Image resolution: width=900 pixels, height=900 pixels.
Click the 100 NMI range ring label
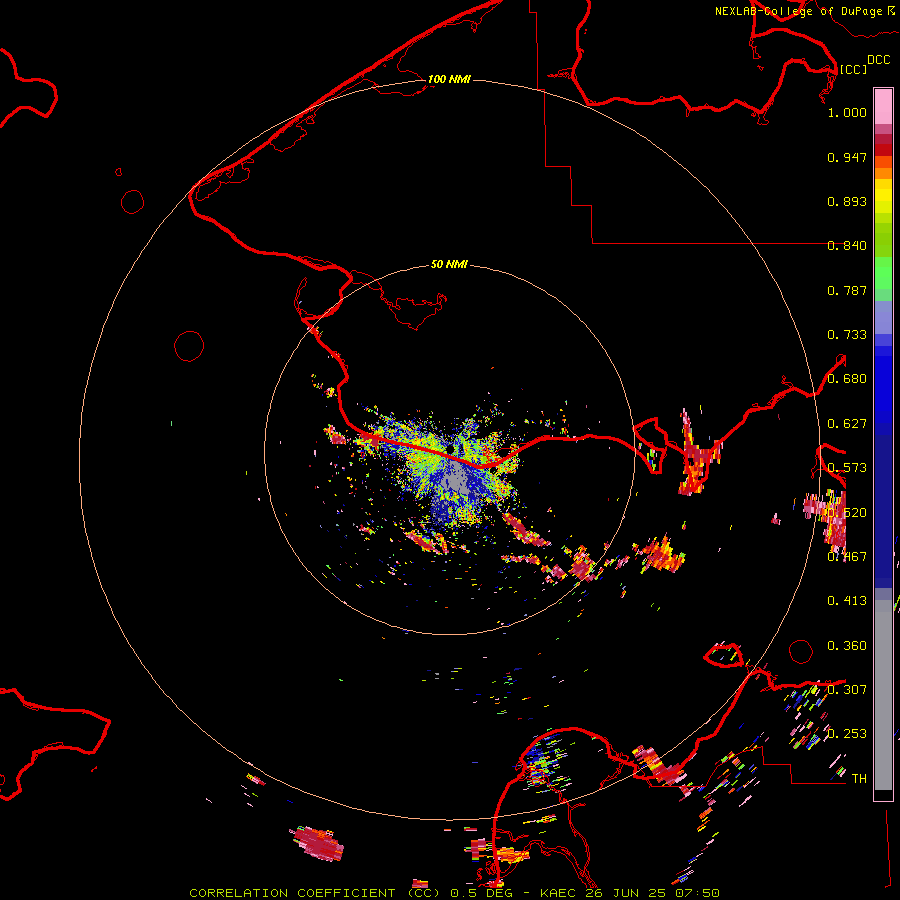[x=449, y=79]
